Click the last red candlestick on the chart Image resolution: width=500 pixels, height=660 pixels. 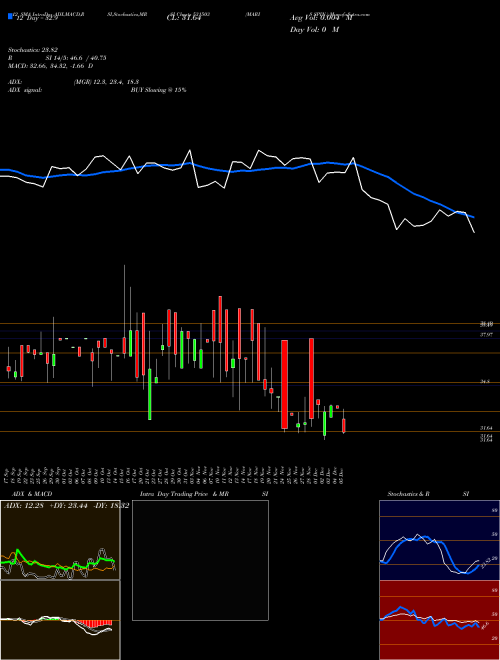click(x=344, y=425)
